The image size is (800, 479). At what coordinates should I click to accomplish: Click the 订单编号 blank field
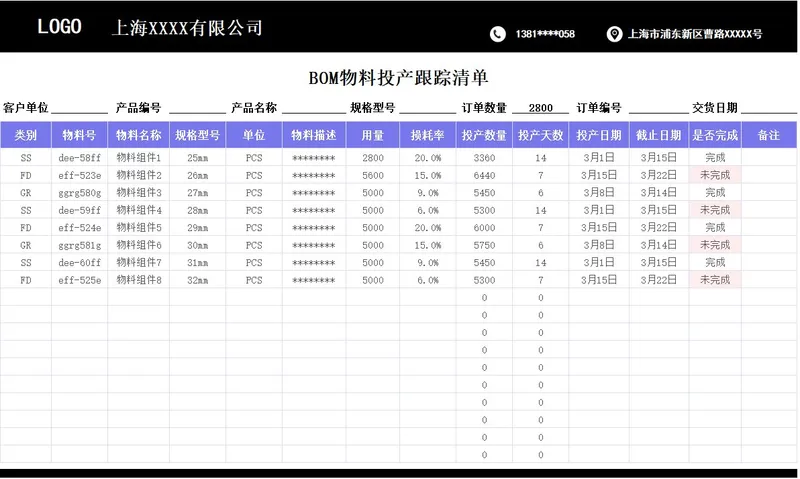pos(659,108)
